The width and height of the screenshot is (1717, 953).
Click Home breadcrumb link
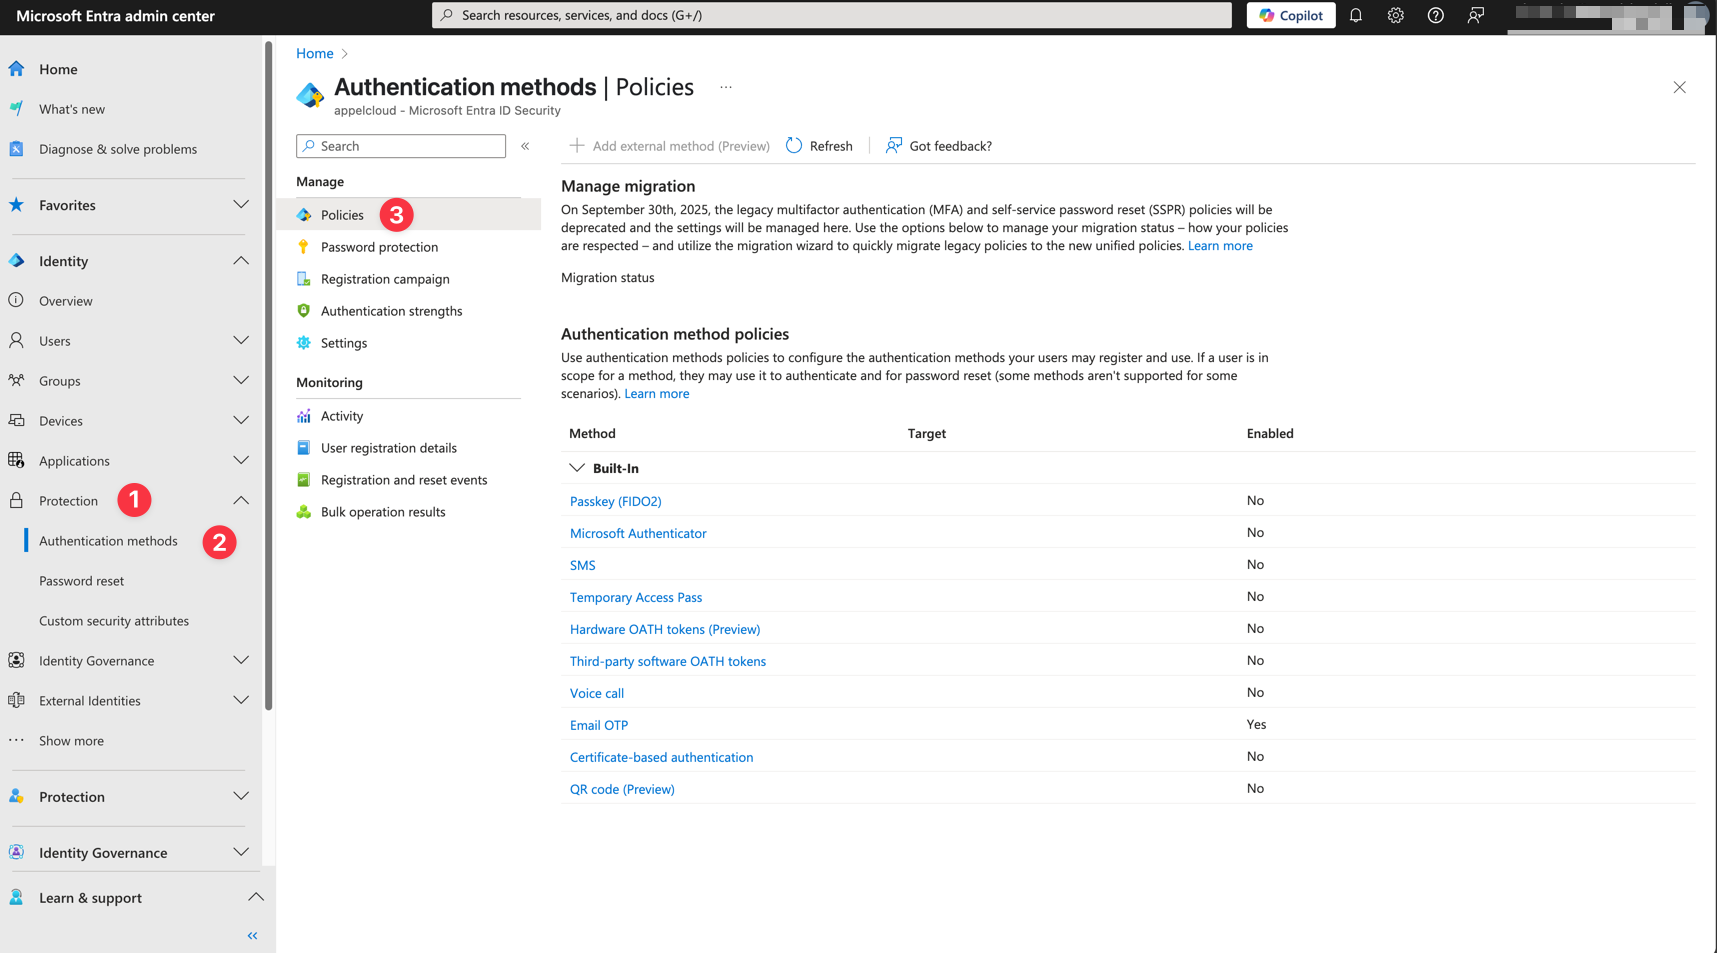click(315, 53)
